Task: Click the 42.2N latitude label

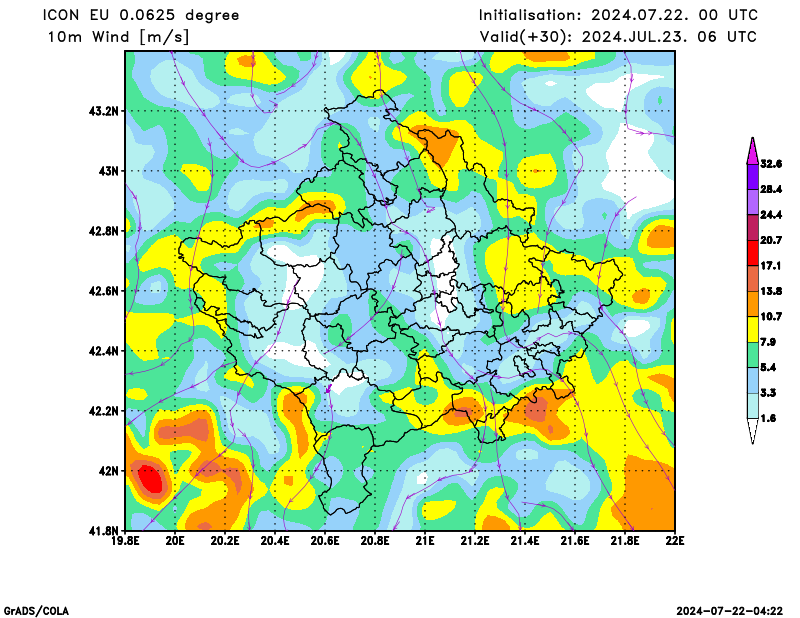Action: 104,411
